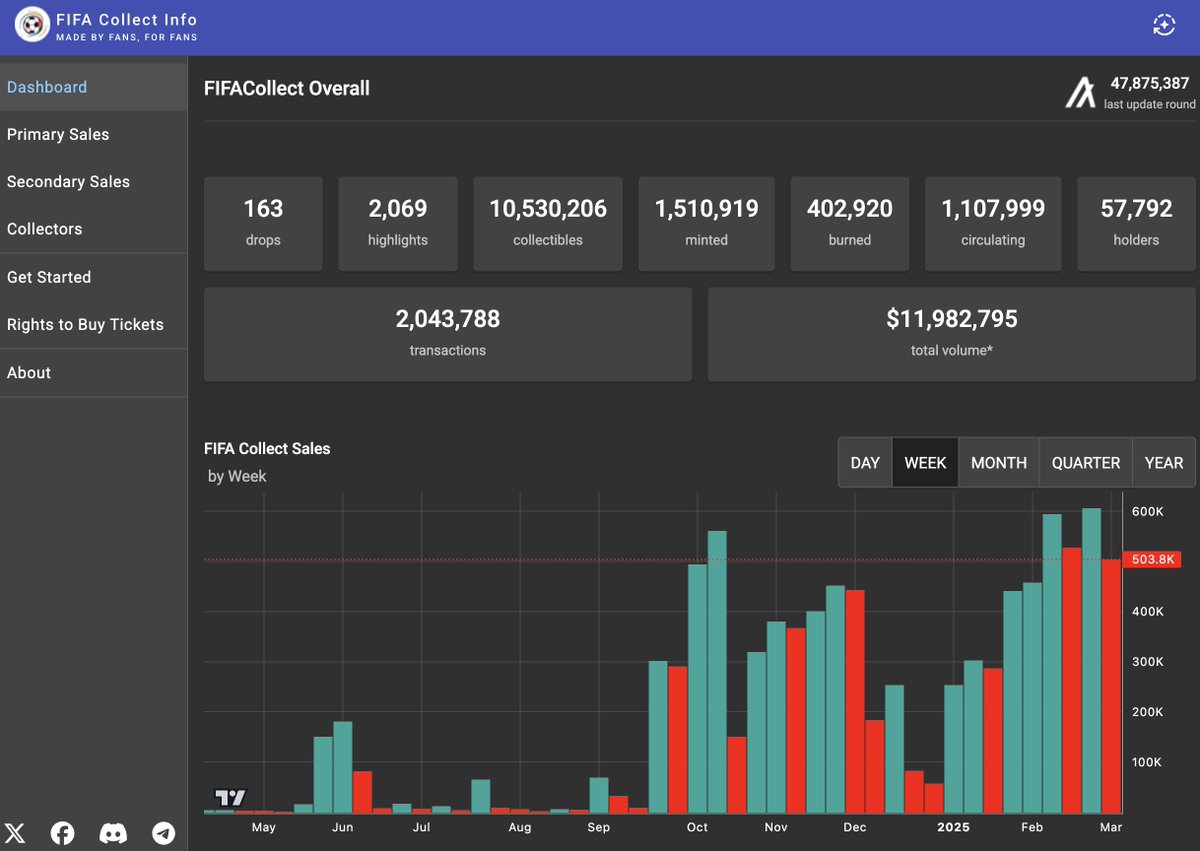Enable MONTH aggregation on the sales chart

[998, 462]
